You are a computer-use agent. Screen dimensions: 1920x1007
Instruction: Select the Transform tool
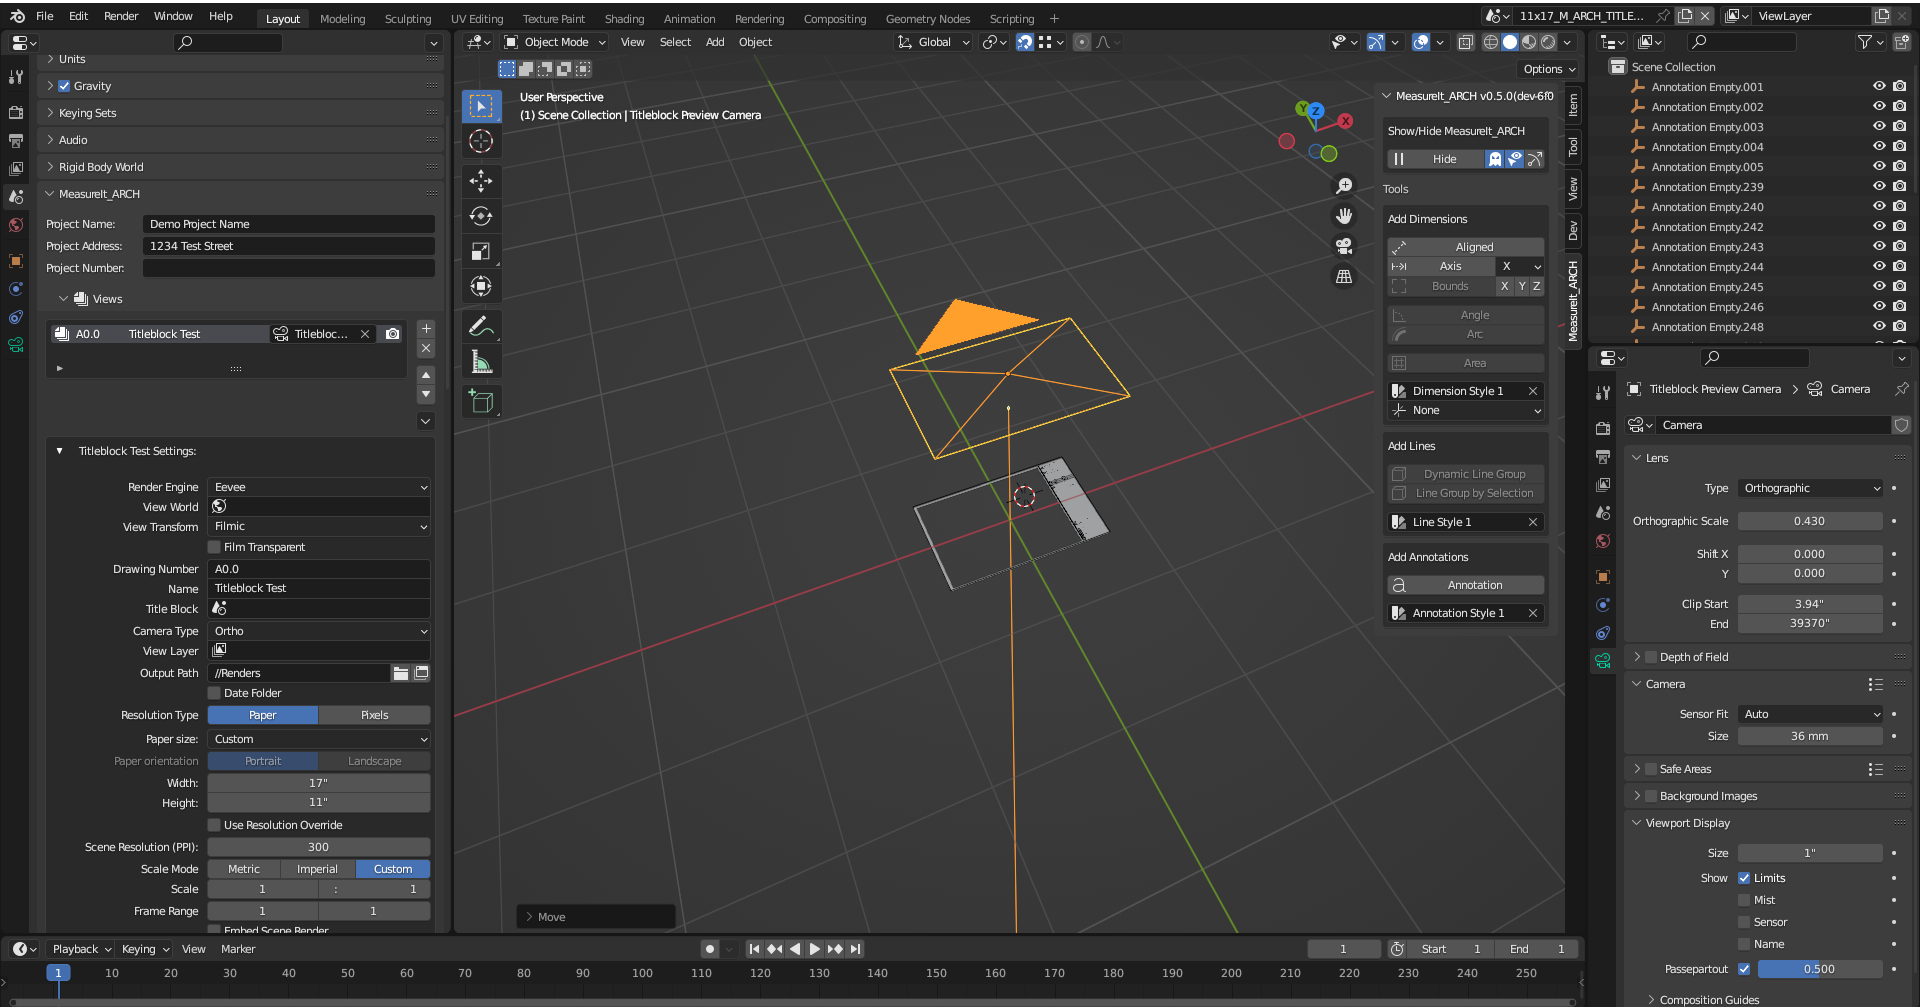tap(481, 286)
